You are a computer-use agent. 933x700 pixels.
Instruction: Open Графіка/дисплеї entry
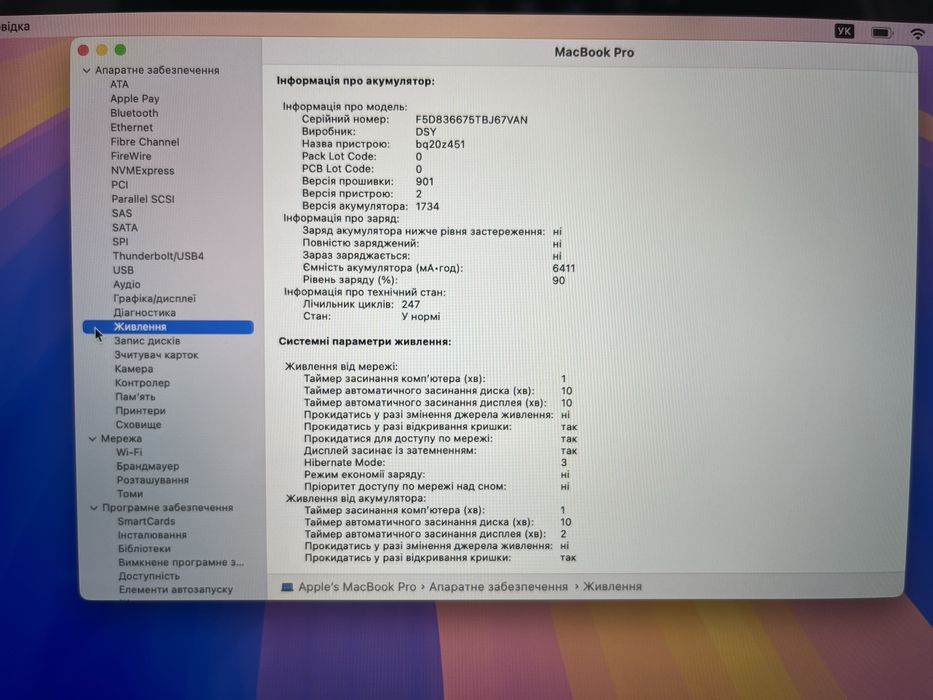[155, 299]
